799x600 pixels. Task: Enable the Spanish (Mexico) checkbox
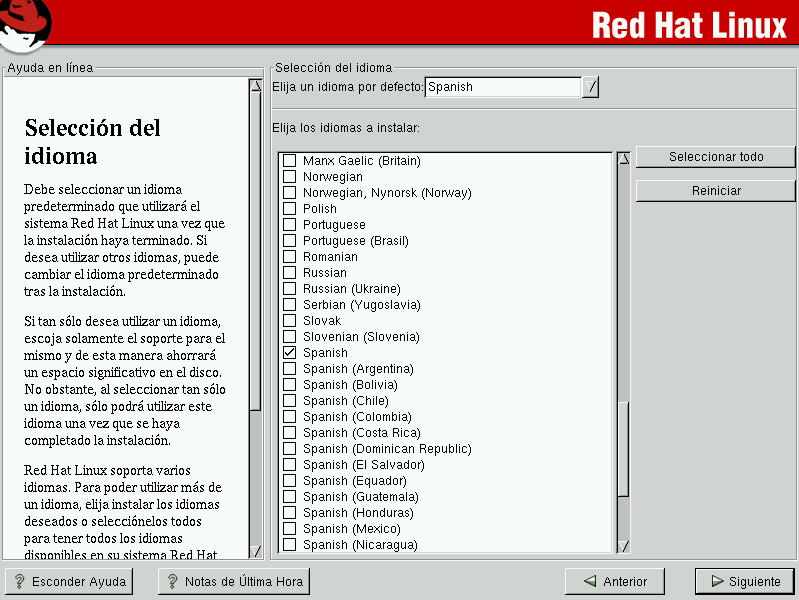[290, 529]
